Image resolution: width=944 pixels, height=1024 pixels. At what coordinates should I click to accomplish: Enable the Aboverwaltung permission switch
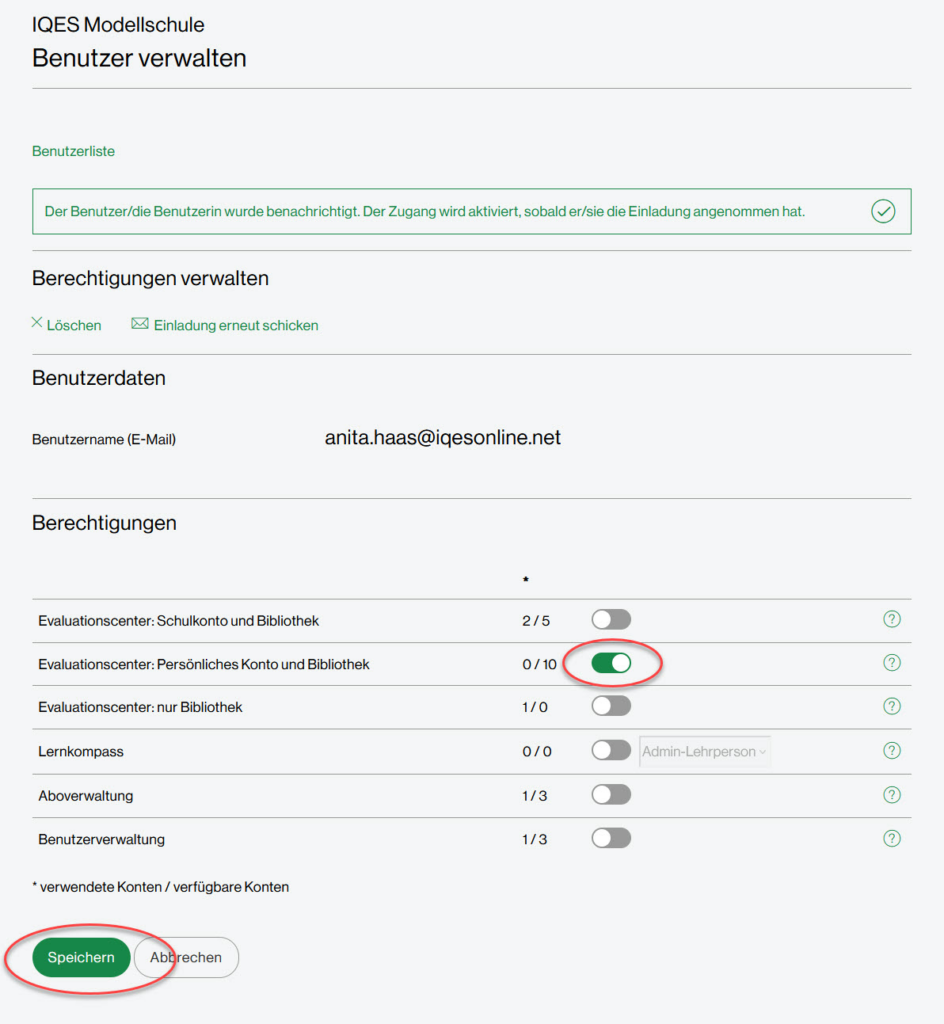point(611,795)
